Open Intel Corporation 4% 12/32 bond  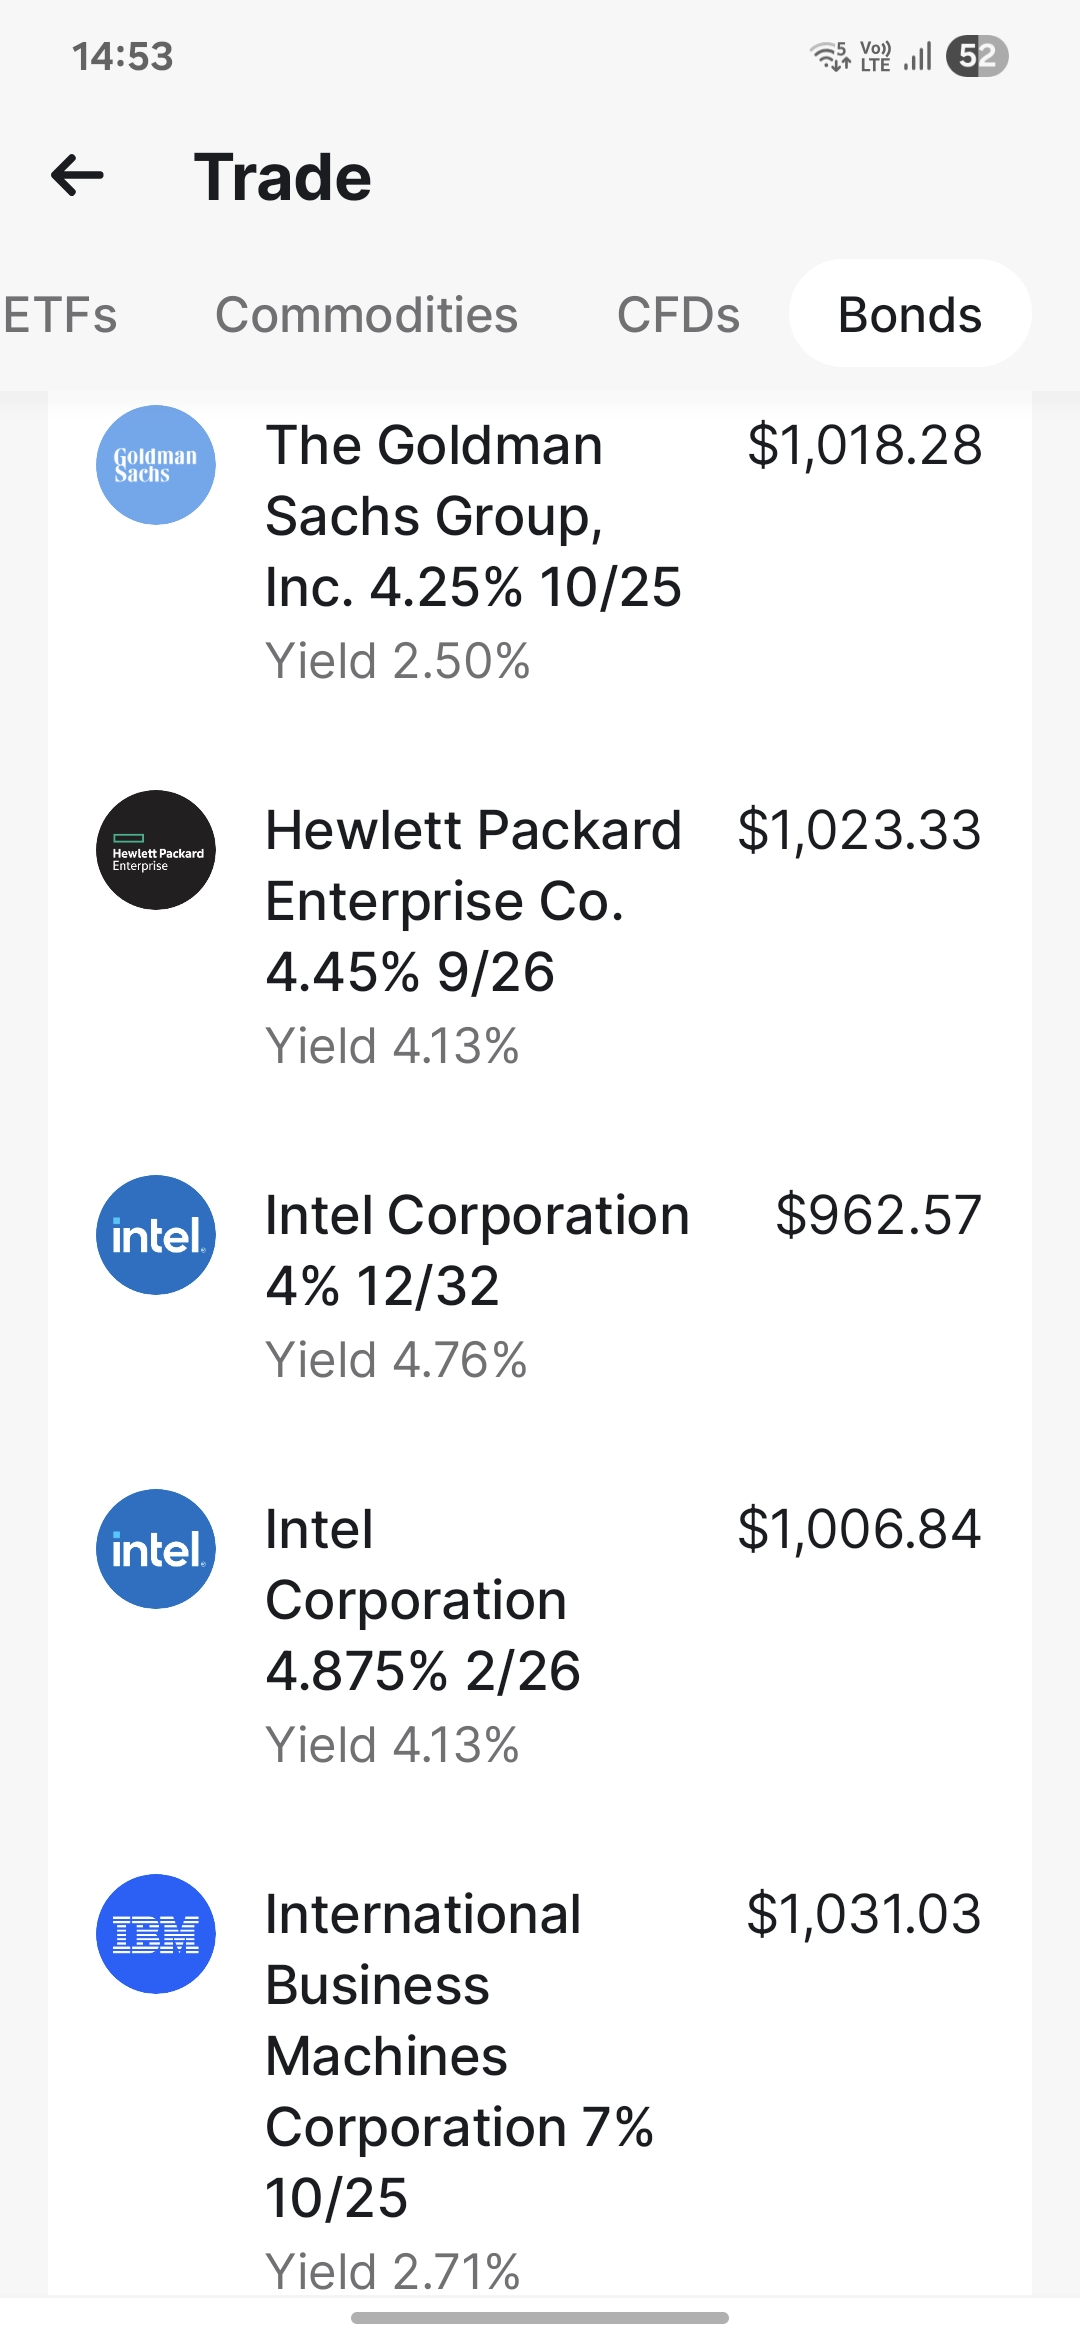click(540, 1287)
